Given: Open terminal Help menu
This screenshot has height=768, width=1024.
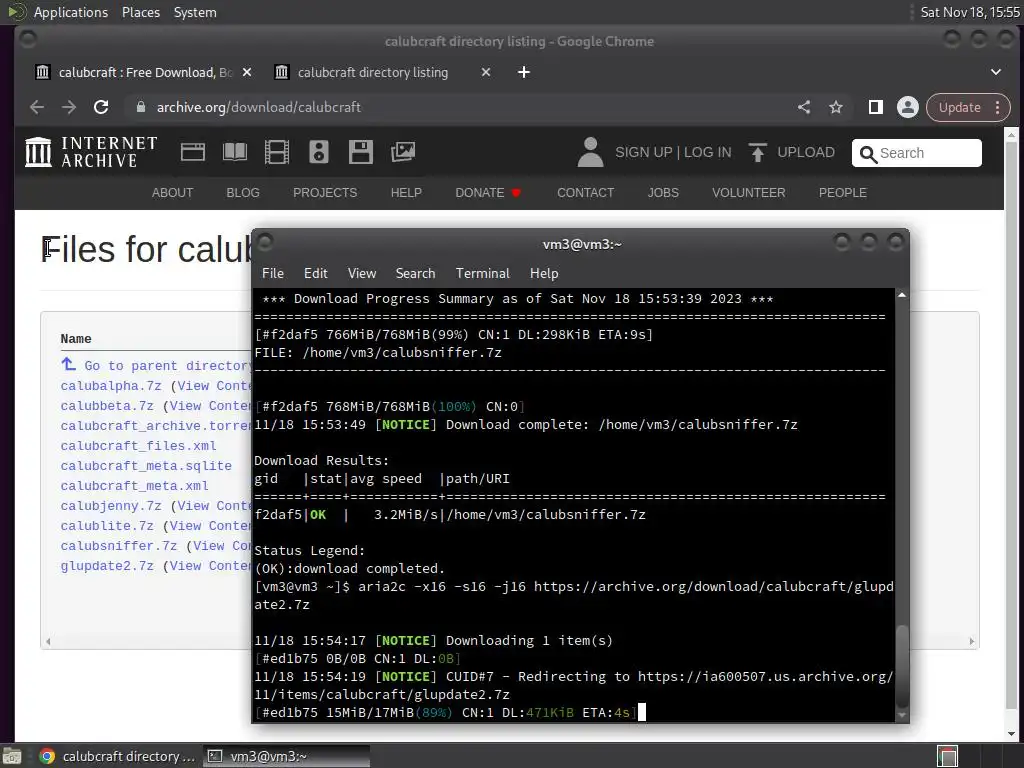Looking at the screenshot, I should pyautogui.click(x=544, y=273).
